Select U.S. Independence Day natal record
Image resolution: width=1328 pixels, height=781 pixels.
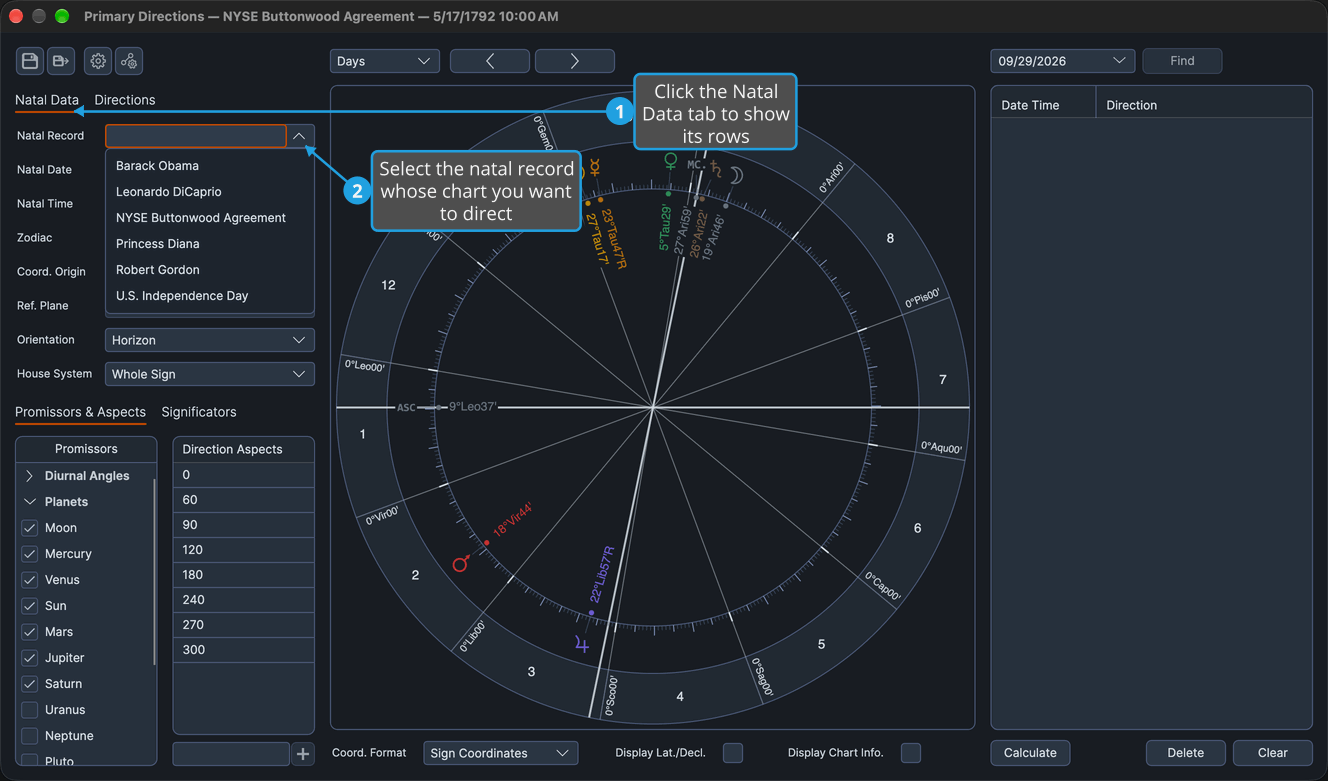coord(210,296)
